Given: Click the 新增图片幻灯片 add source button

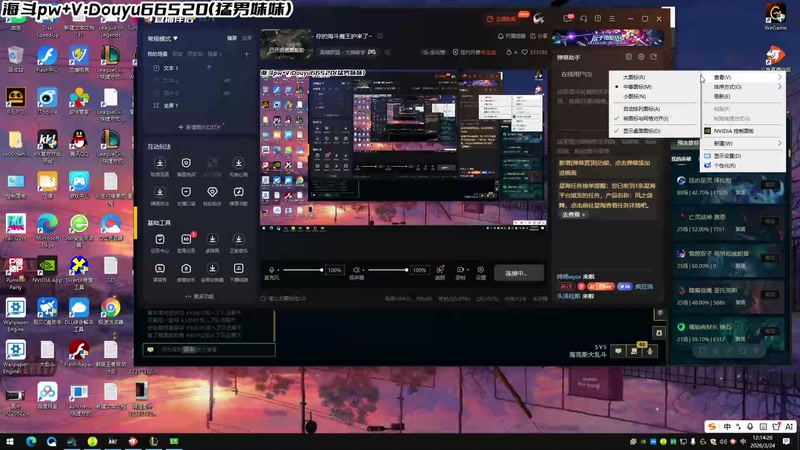Looking at the screenshot, I should pyautogui.click(x=201, y=127).
